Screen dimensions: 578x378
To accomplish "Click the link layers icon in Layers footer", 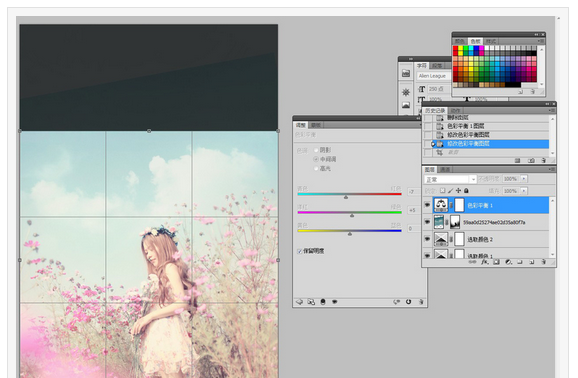I will pos(472,262).
